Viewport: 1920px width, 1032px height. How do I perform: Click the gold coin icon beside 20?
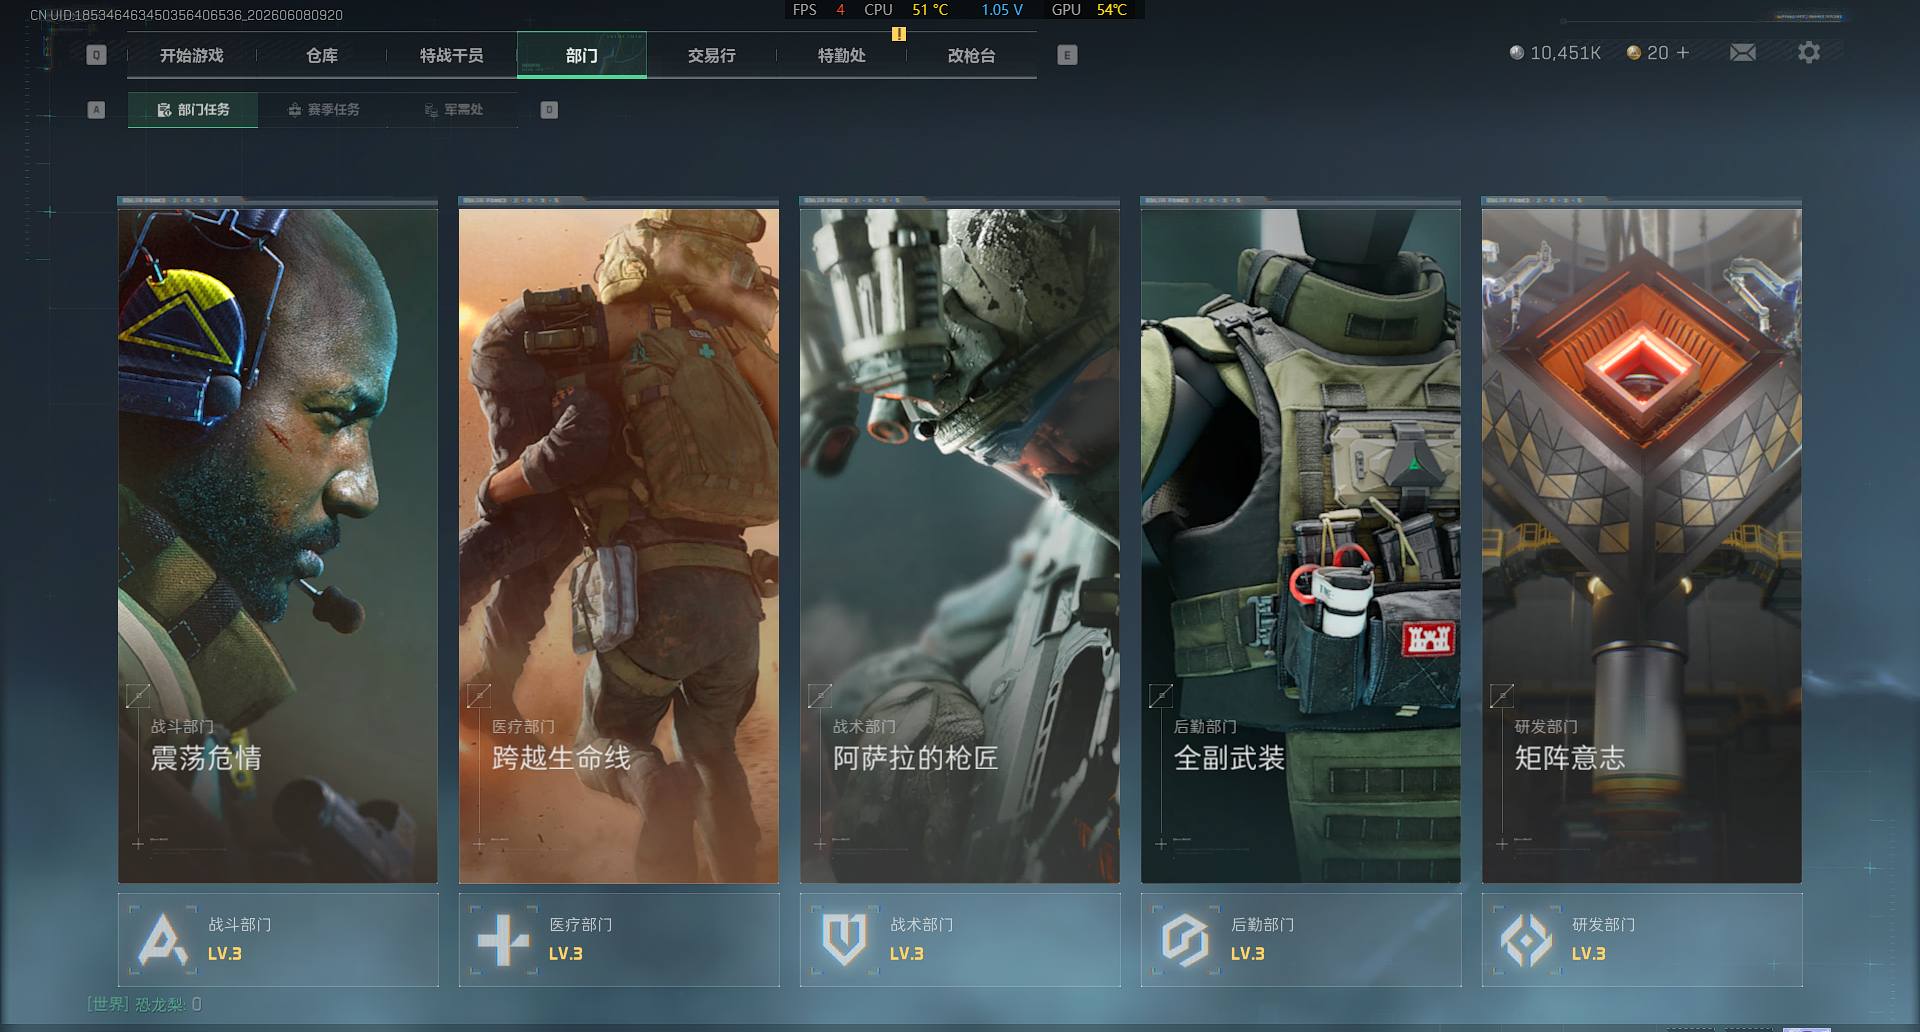click(1634, 52)
